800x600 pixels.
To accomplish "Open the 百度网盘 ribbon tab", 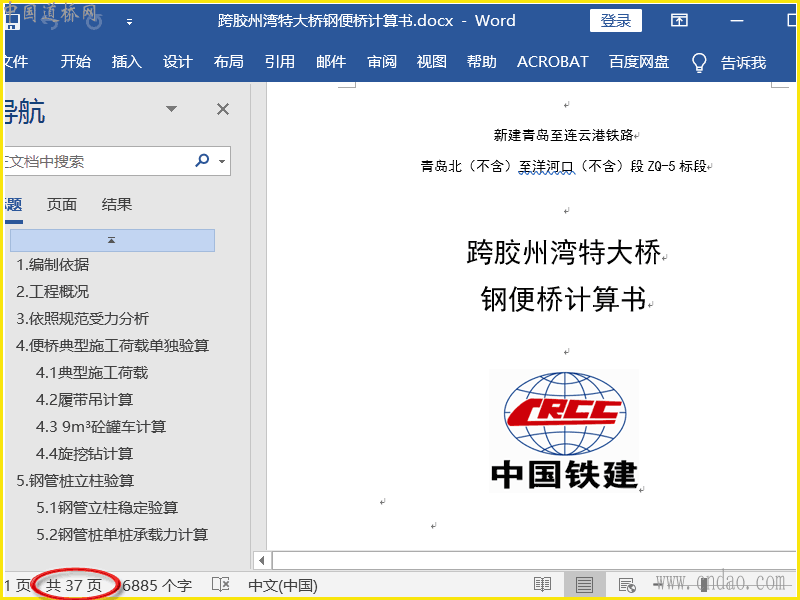I will pos(639,62).
